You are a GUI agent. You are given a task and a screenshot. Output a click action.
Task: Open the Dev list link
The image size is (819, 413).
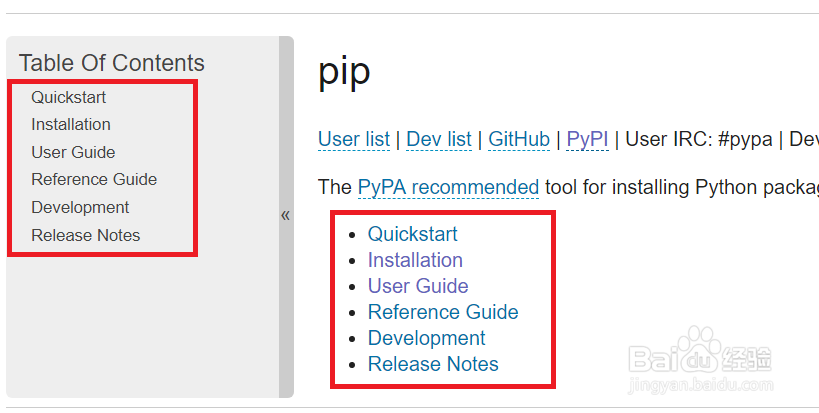[x=438, y=139]
